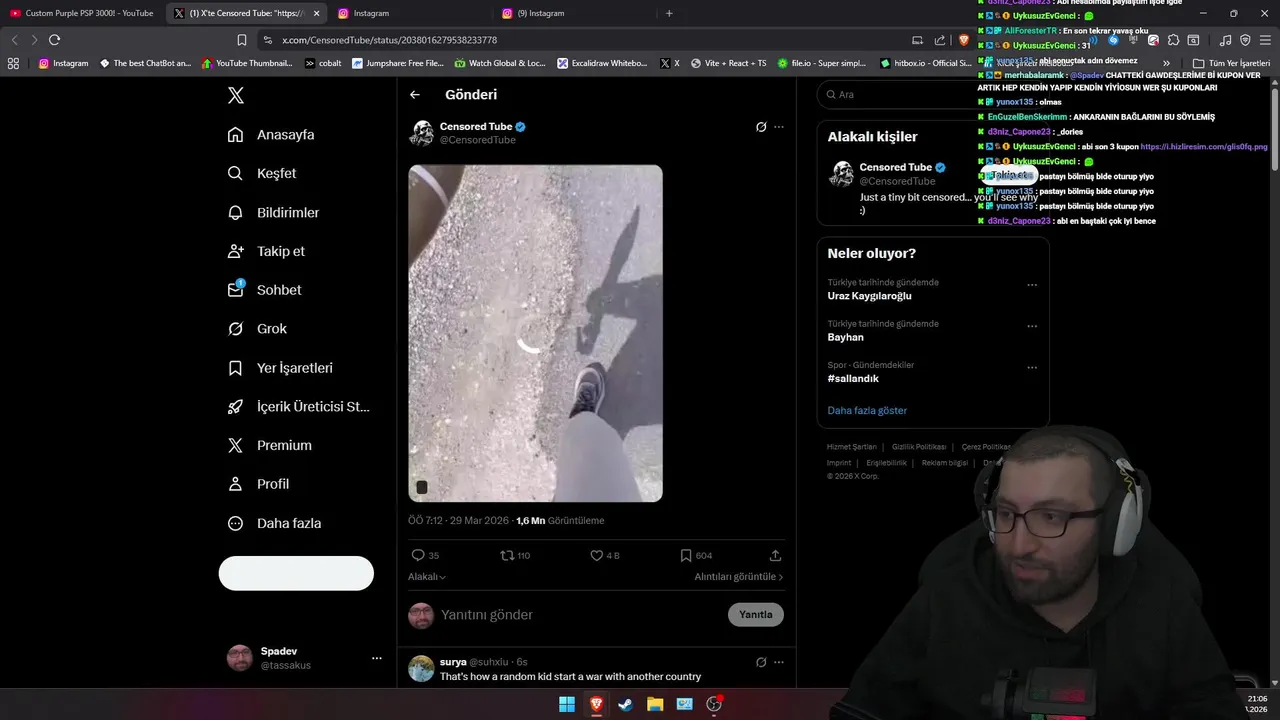Open Alıntıları görüntüle link
Image resolution: width=1280 pixels, height=720 pixels.
point(739,577)
